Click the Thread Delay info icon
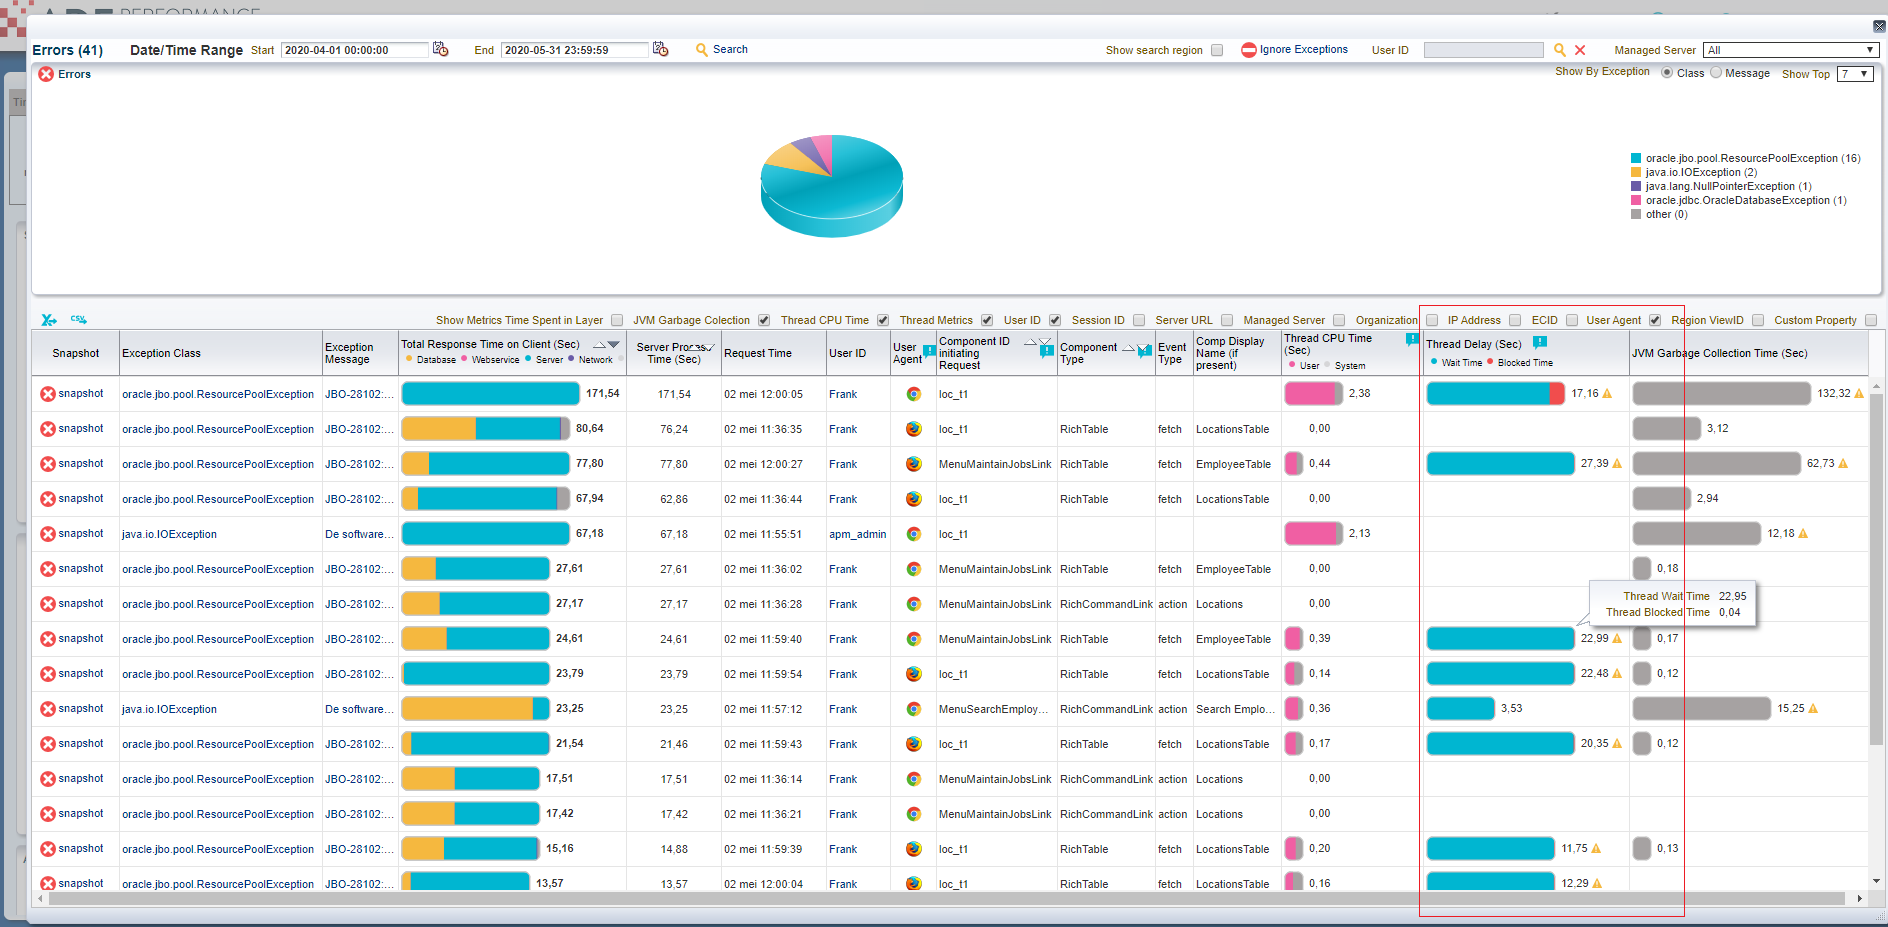 (x=1540, y=343)
